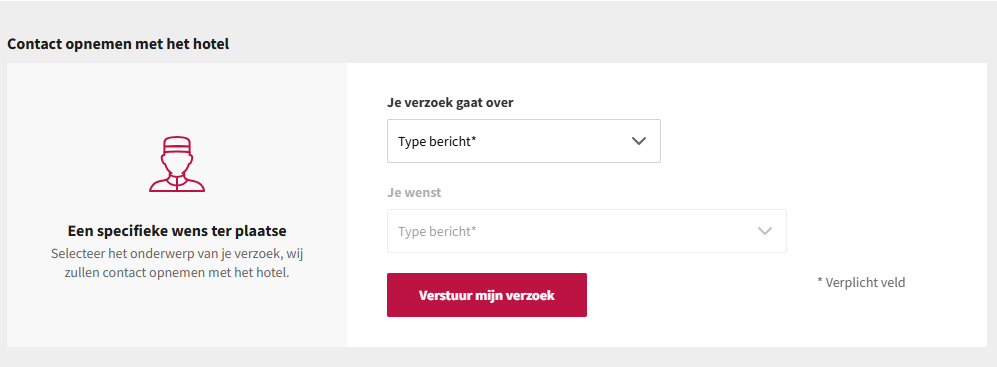997x367 pixels.
Task: Open the 'Je verzoek gaat over' dropdown
Action: [x=523, y=141]
